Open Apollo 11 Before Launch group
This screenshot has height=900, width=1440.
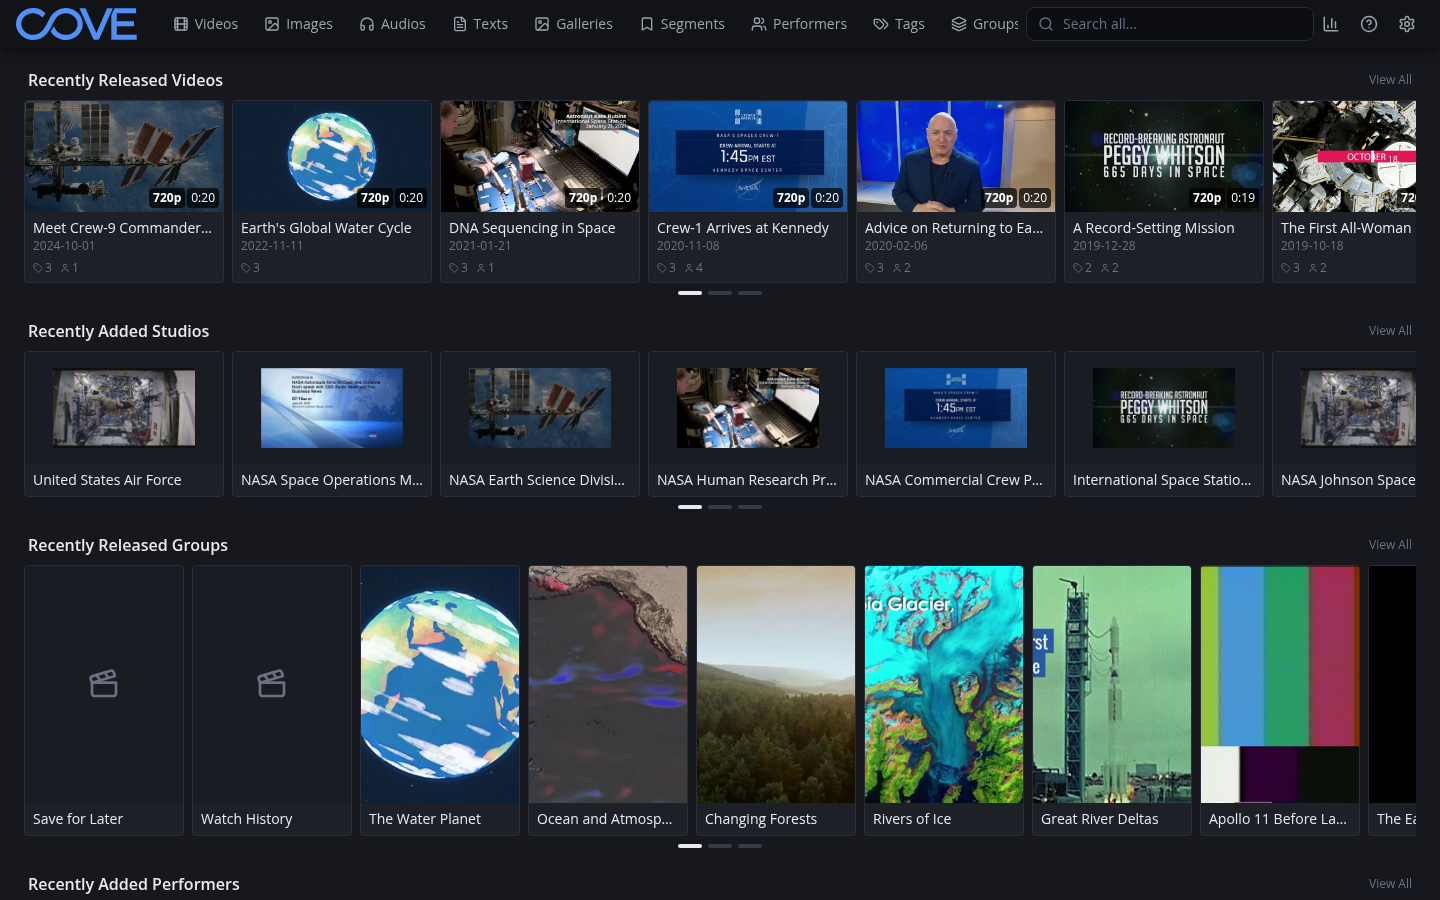(x=1280, y=700)
